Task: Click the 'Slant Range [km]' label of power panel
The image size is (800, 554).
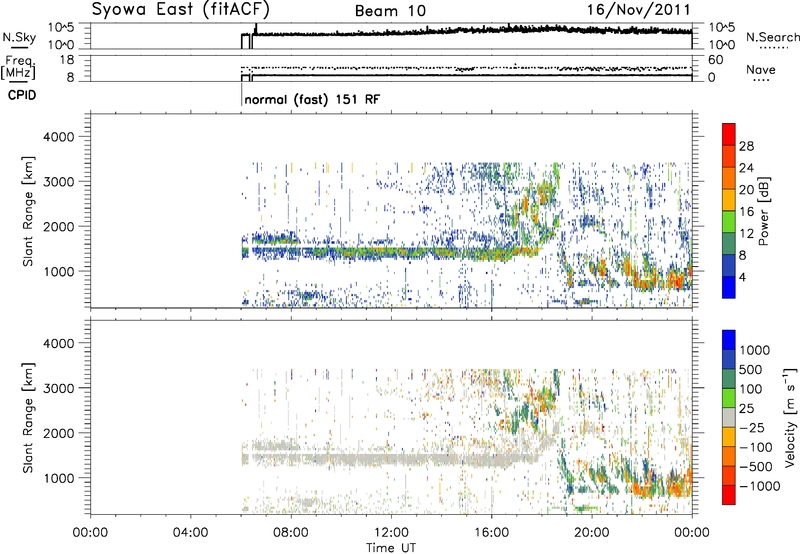Action: (28, 211)
